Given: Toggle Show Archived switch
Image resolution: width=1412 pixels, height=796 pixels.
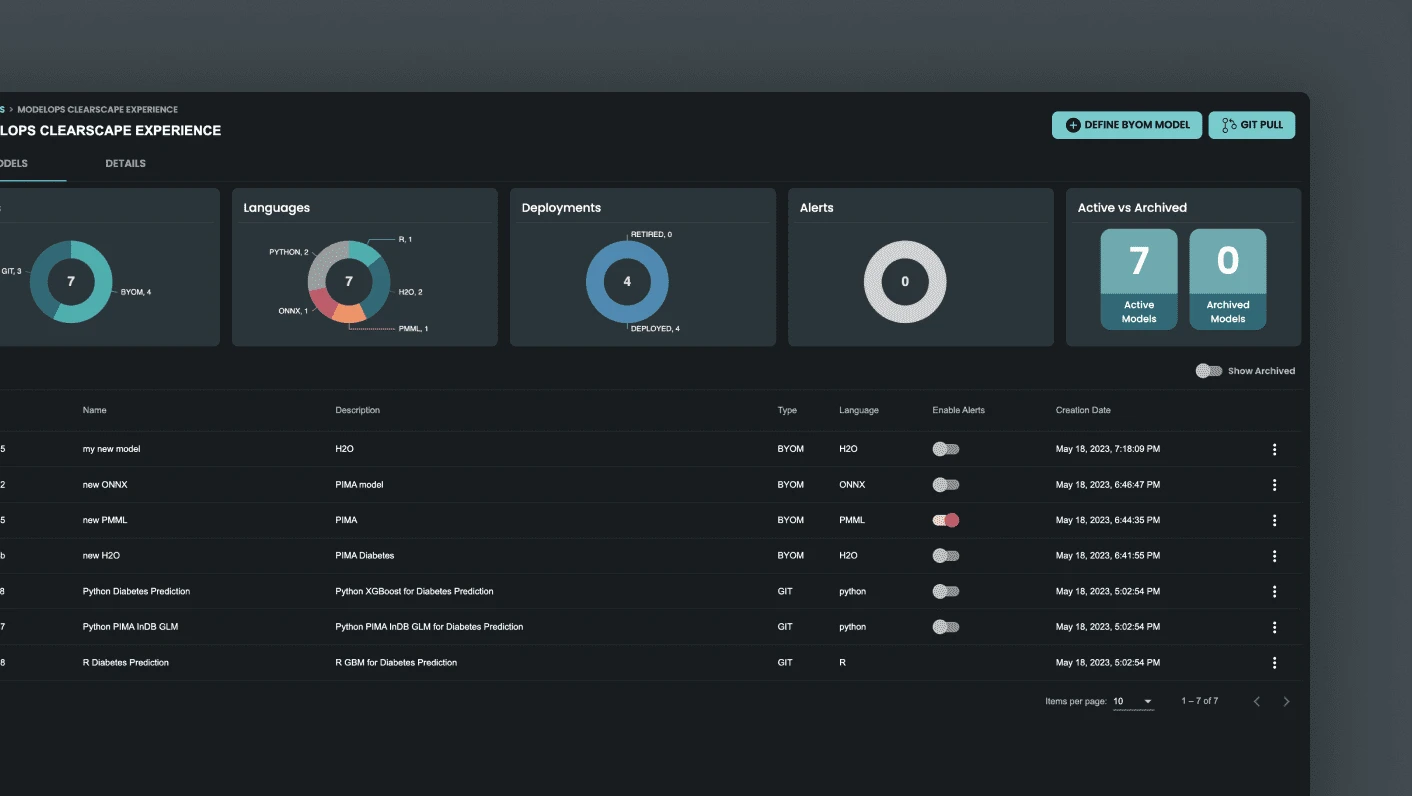Looking at the screenshot, I should pos(1209,371).
